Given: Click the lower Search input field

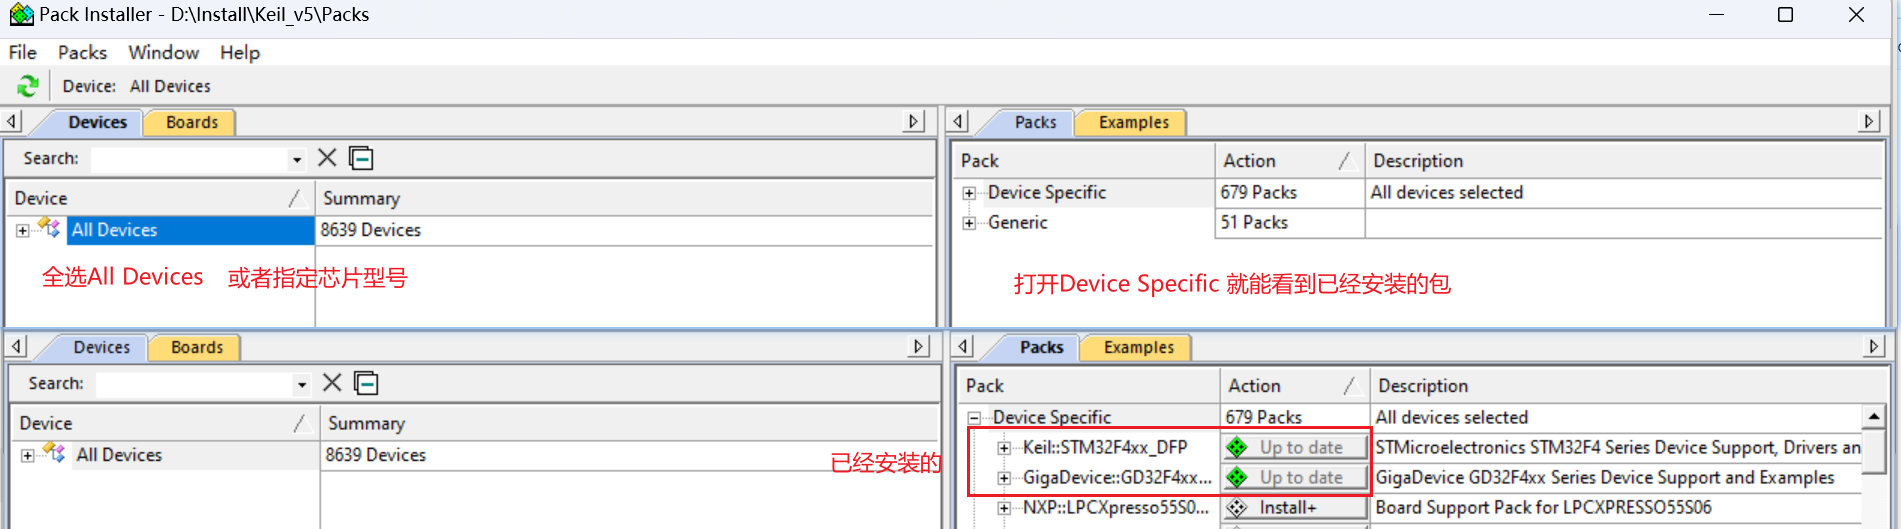Looking at the screenshot, I should click(x=195, y=384).
